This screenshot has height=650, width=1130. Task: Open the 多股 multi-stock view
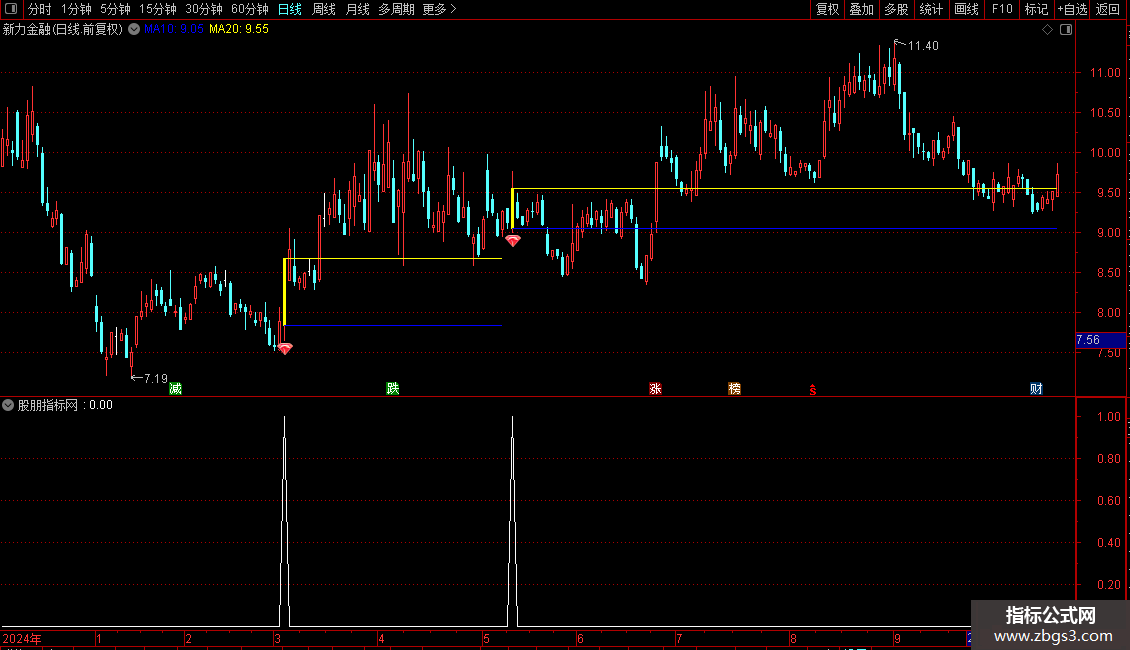pyautogui.click(x=896, y=9)
